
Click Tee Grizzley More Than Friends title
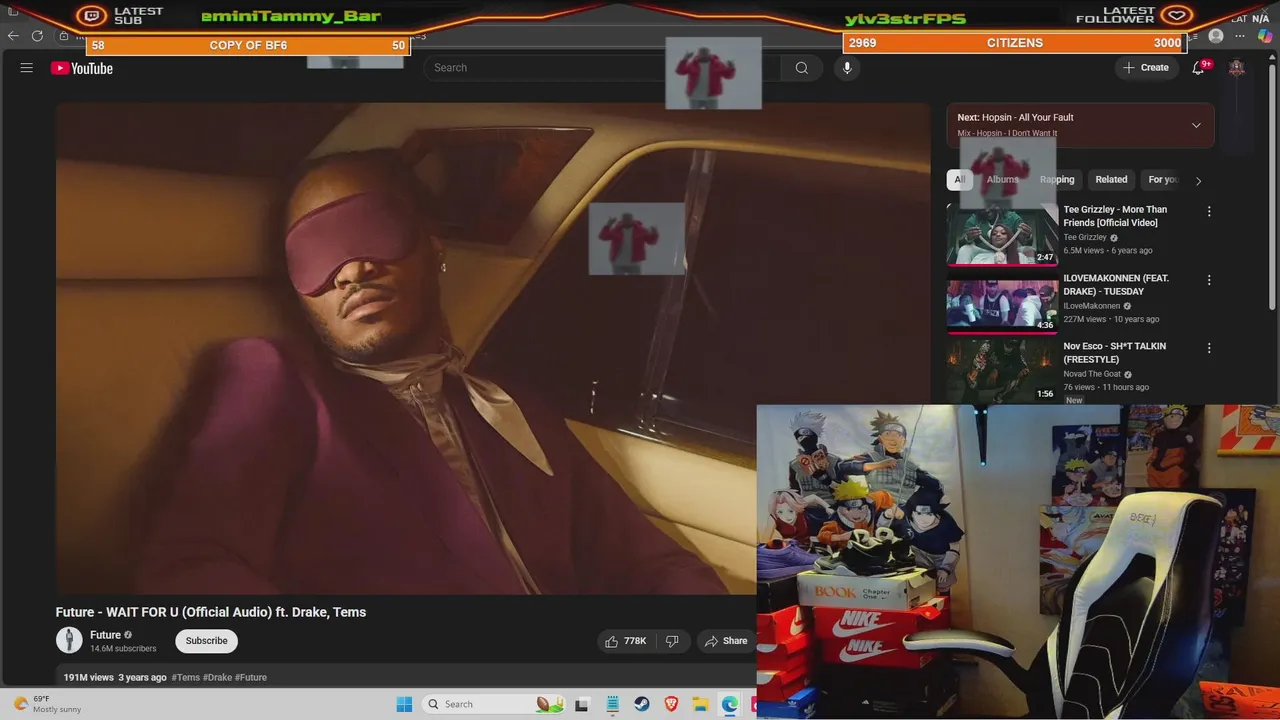[1115, 216]
